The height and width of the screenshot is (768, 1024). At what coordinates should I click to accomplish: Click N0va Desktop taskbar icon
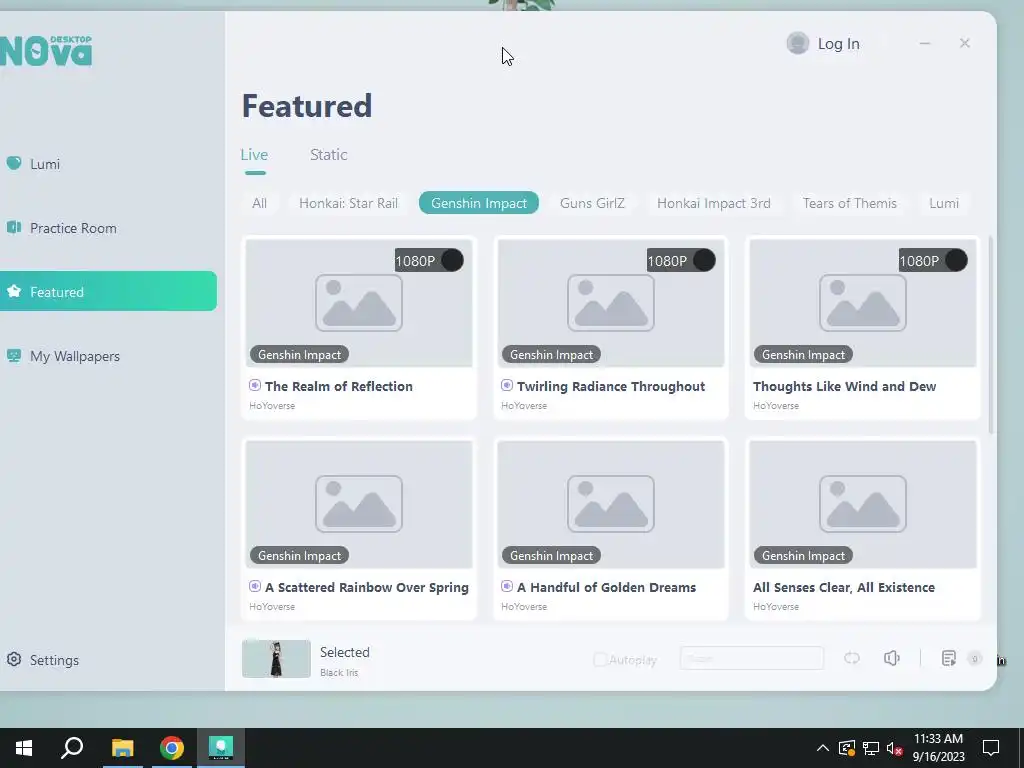[x=221, y=748]
